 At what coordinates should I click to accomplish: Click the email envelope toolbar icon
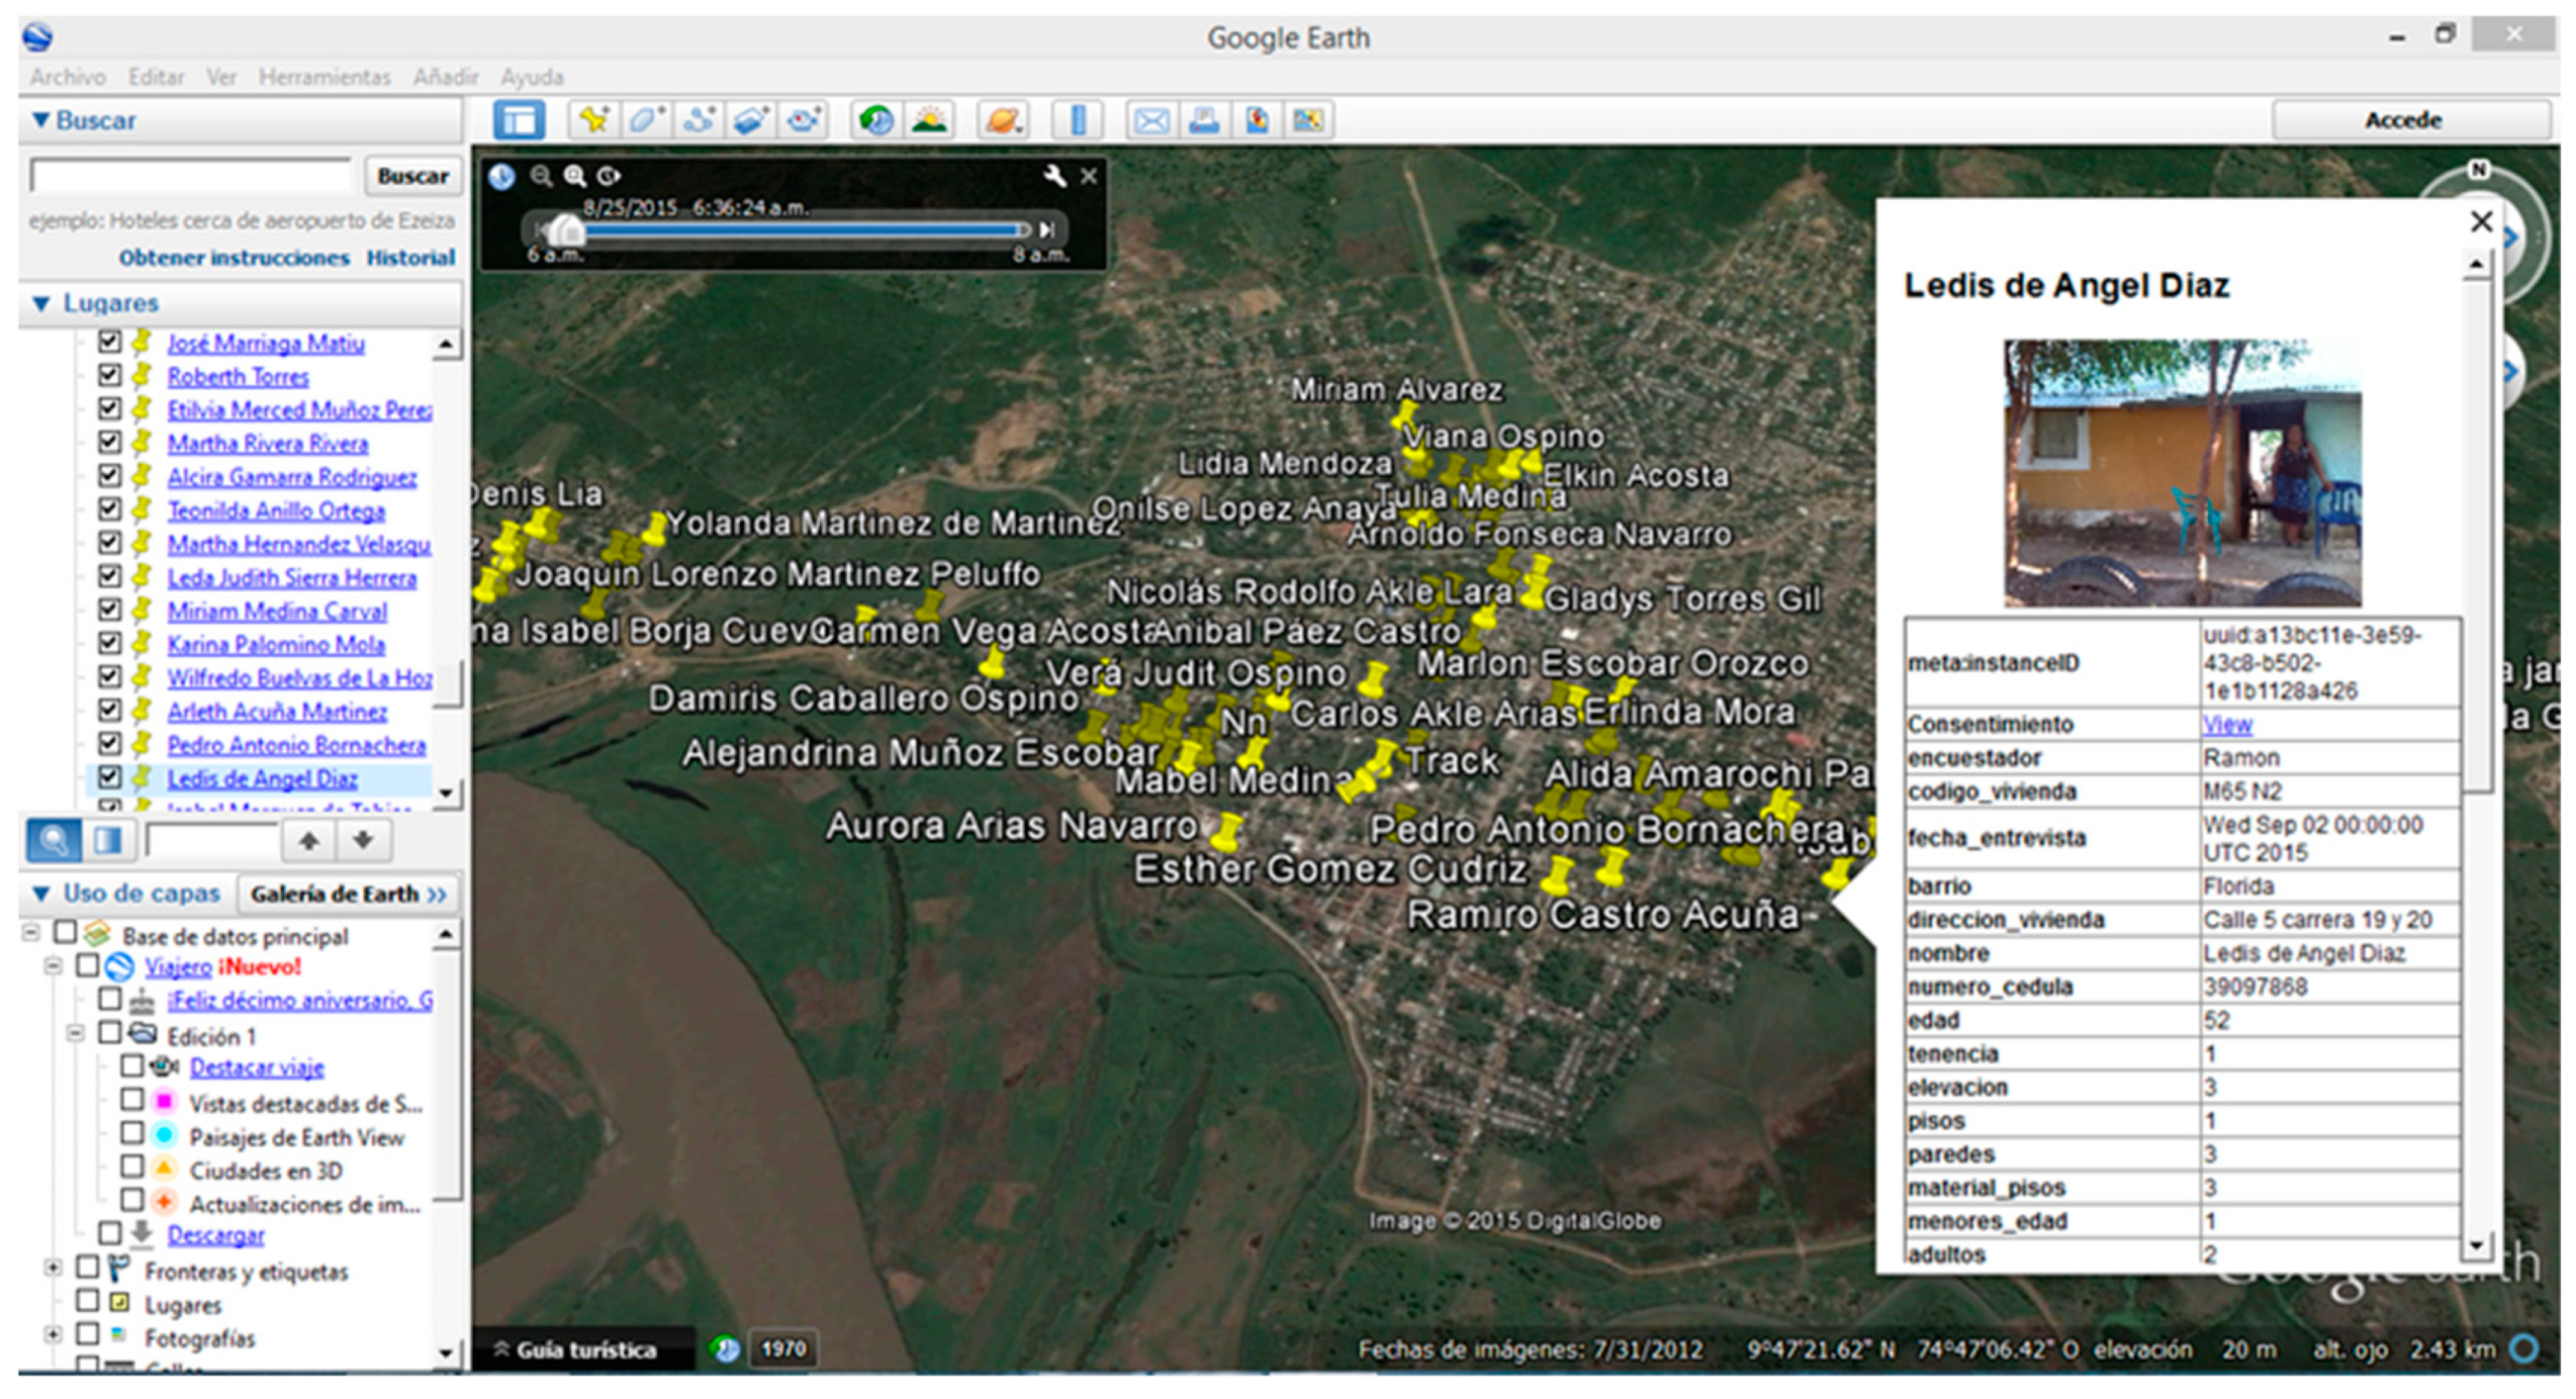pos(1151,121)
